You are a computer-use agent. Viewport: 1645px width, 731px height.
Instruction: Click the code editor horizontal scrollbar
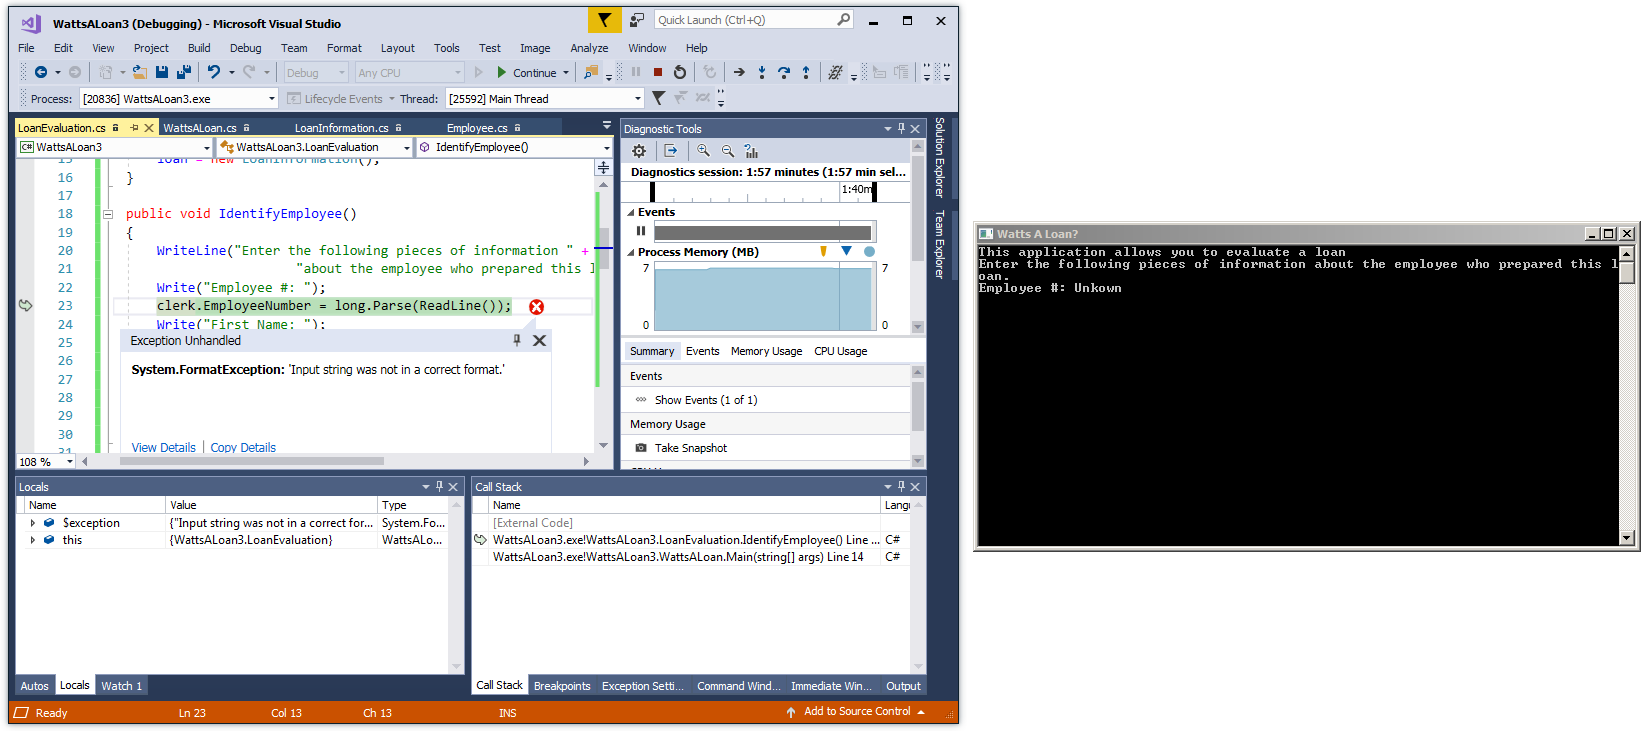pos(252,461)
